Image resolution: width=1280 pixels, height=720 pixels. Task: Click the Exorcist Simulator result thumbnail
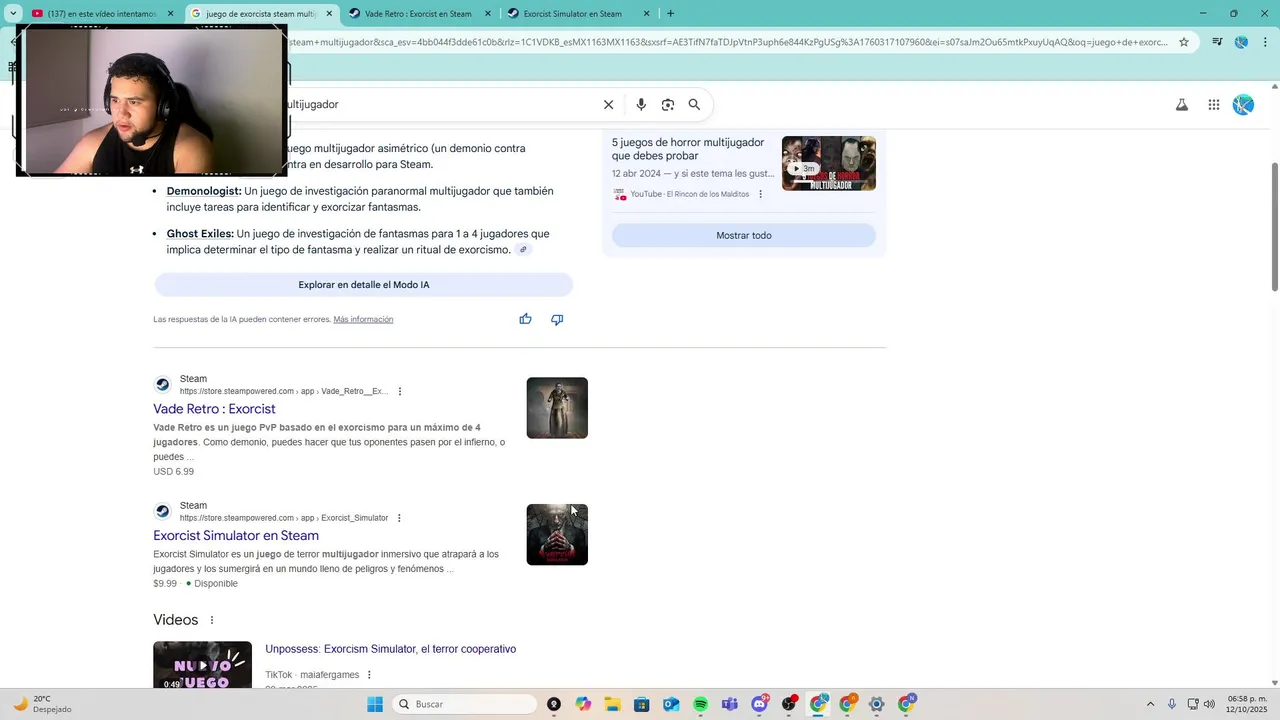pos(557,534)
